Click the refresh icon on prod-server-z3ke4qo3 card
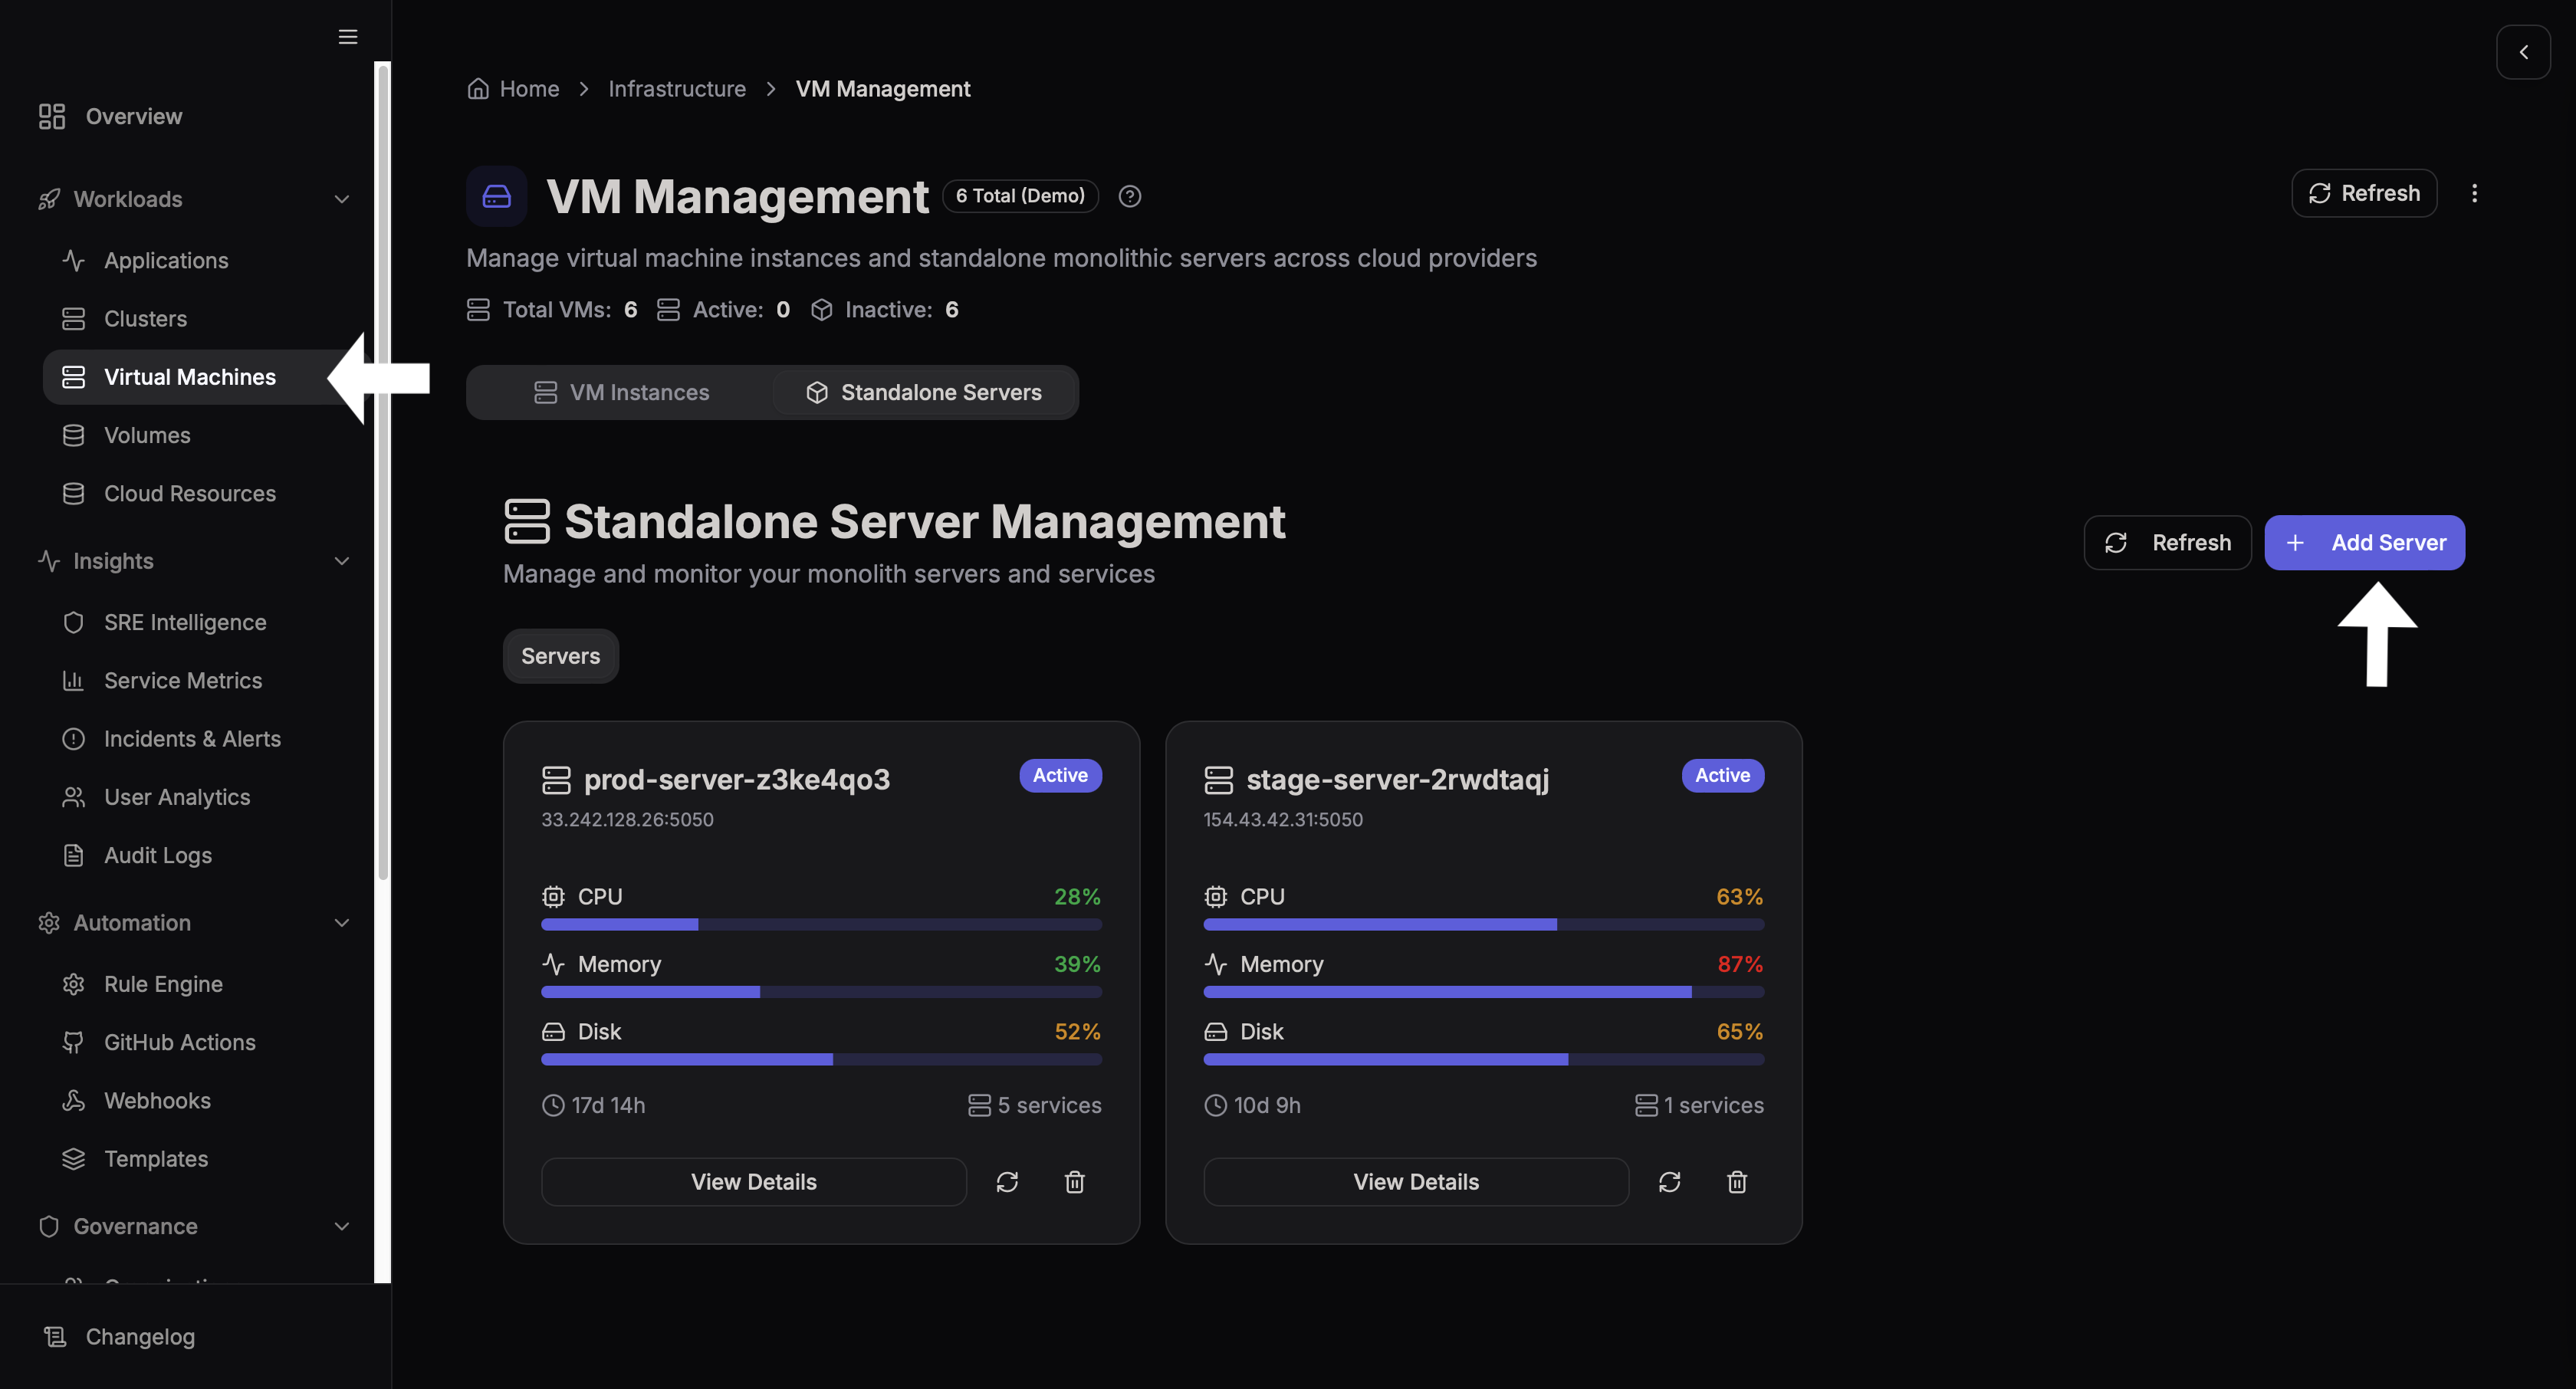The image size is (2576, 1389). pyautogui.click(x=1007, y=1181)
